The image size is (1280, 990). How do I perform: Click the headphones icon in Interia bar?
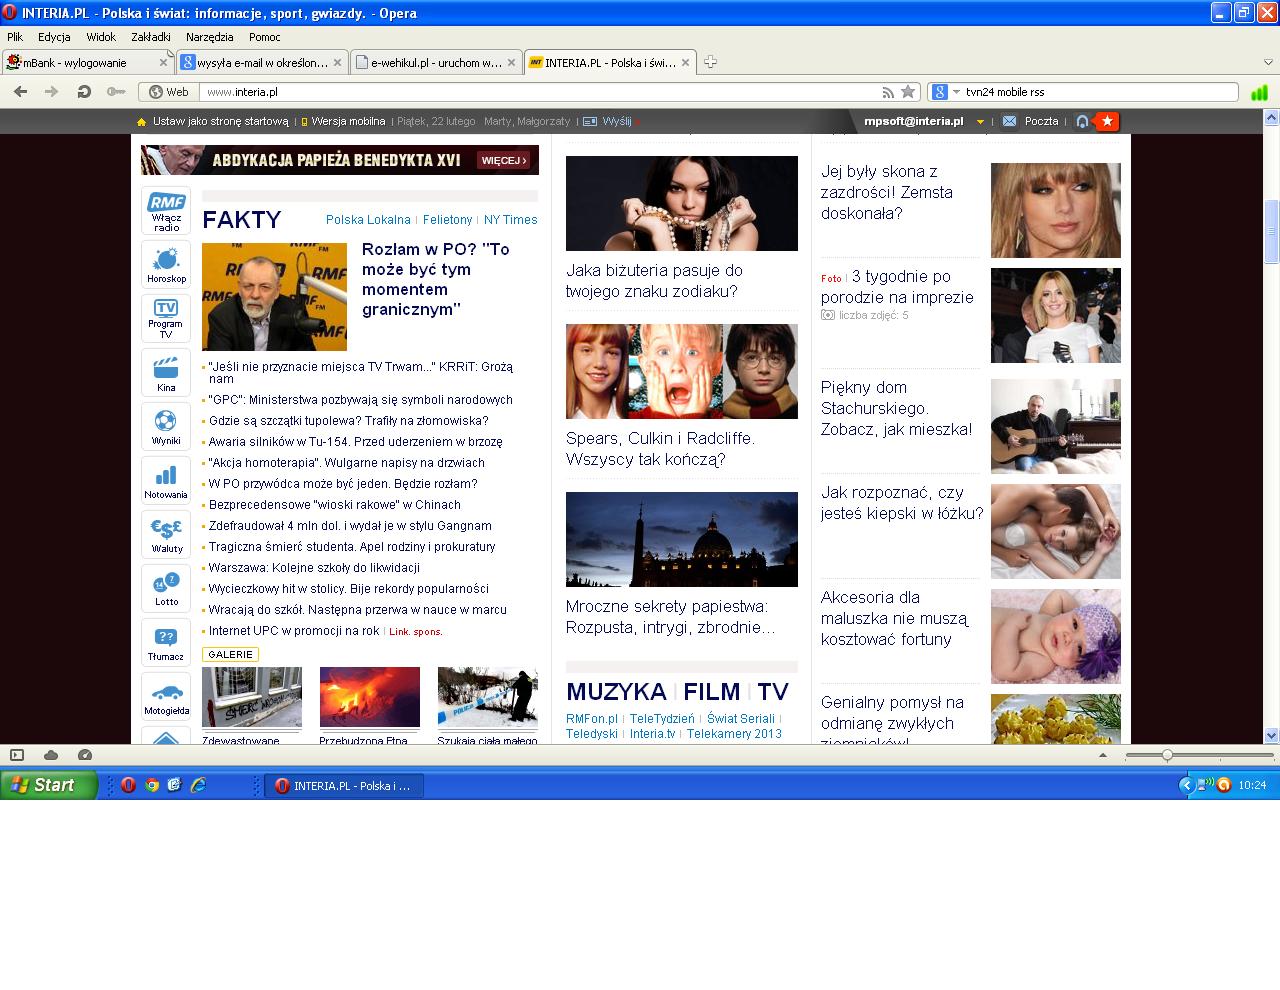(x=1082, y=121)
